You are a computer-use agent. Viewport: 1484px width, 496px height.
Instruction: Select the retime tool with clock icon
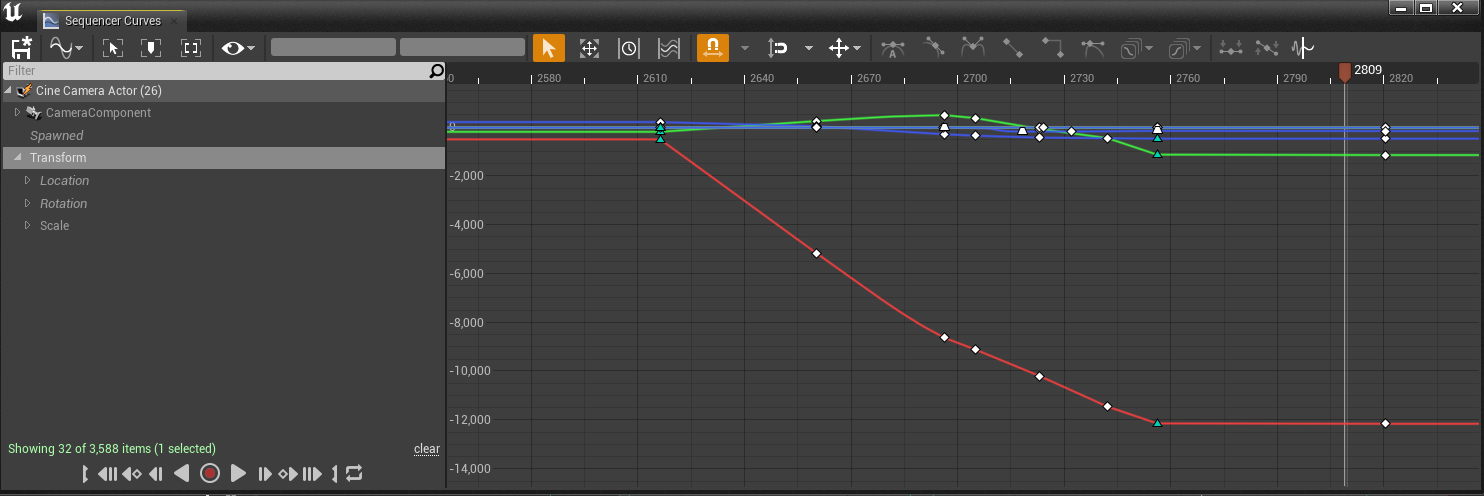pyautogui.click(x=629, y=47)
